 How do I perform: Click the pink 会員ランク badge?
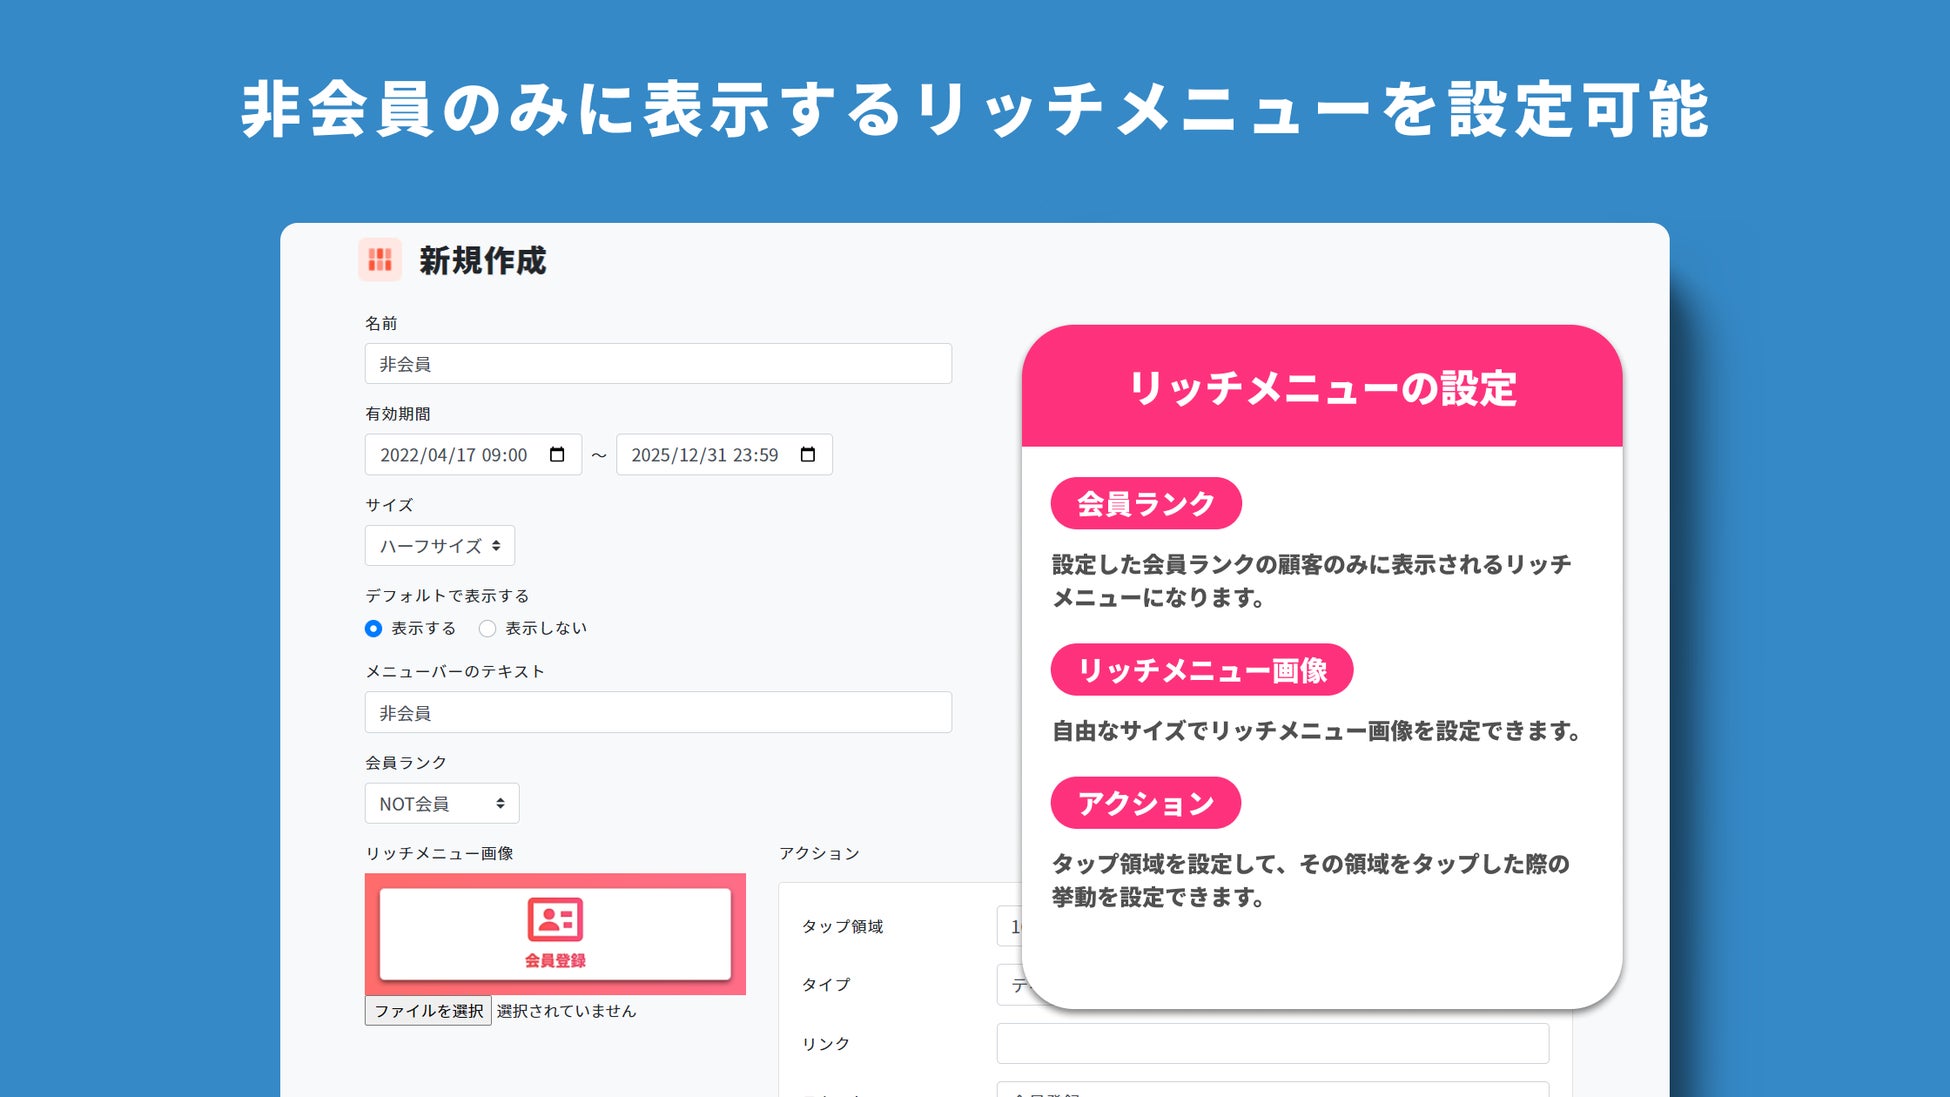point(1146,503)
